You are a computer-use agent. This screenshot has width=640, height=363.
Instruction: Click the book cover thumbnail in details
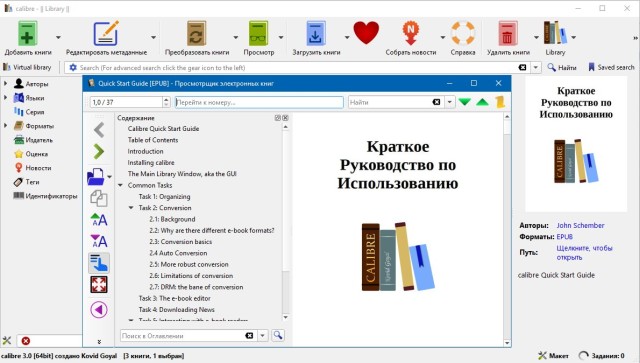tap(576, 144)
